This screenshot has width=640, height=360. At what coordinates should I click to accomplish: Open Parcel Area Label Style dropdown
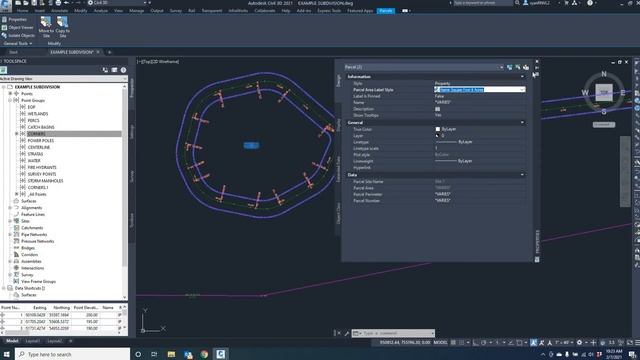(x=522, y=89)
